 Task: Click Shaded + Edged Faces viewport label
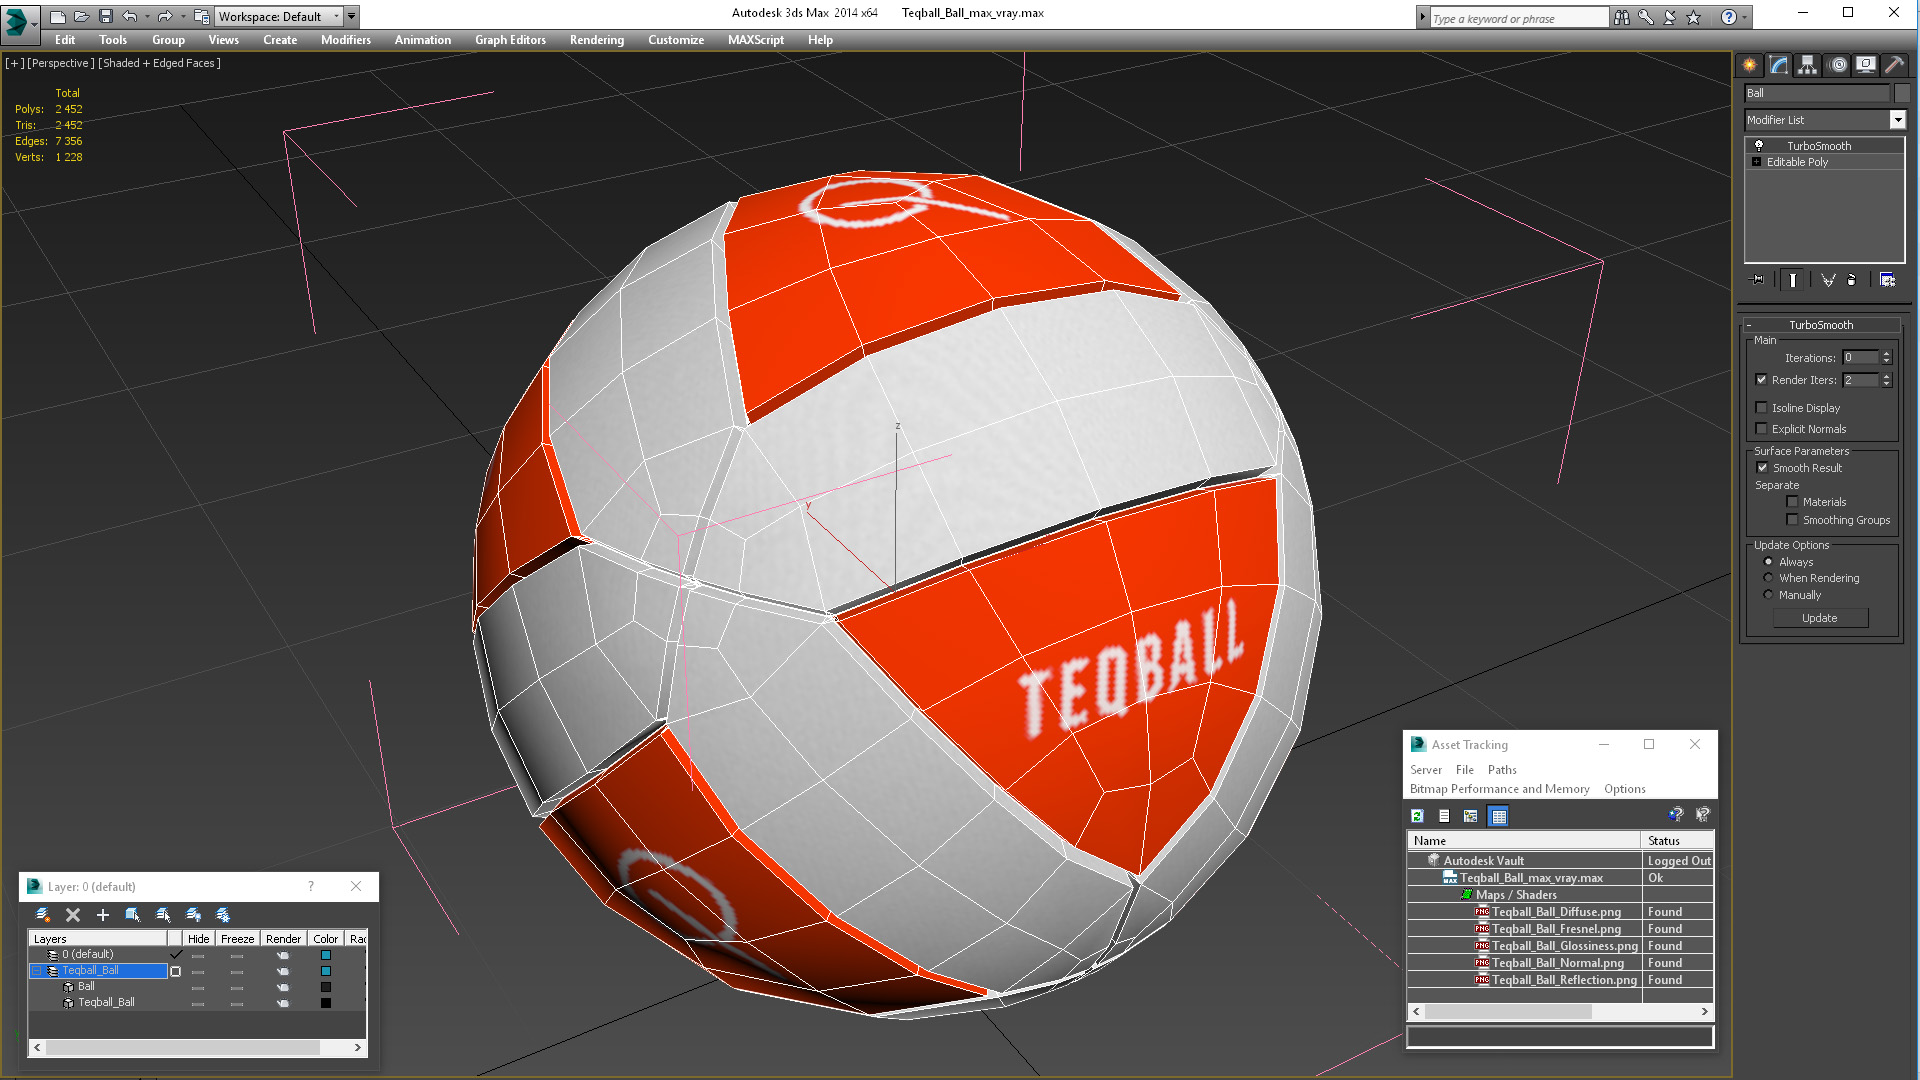pos(159,63)
